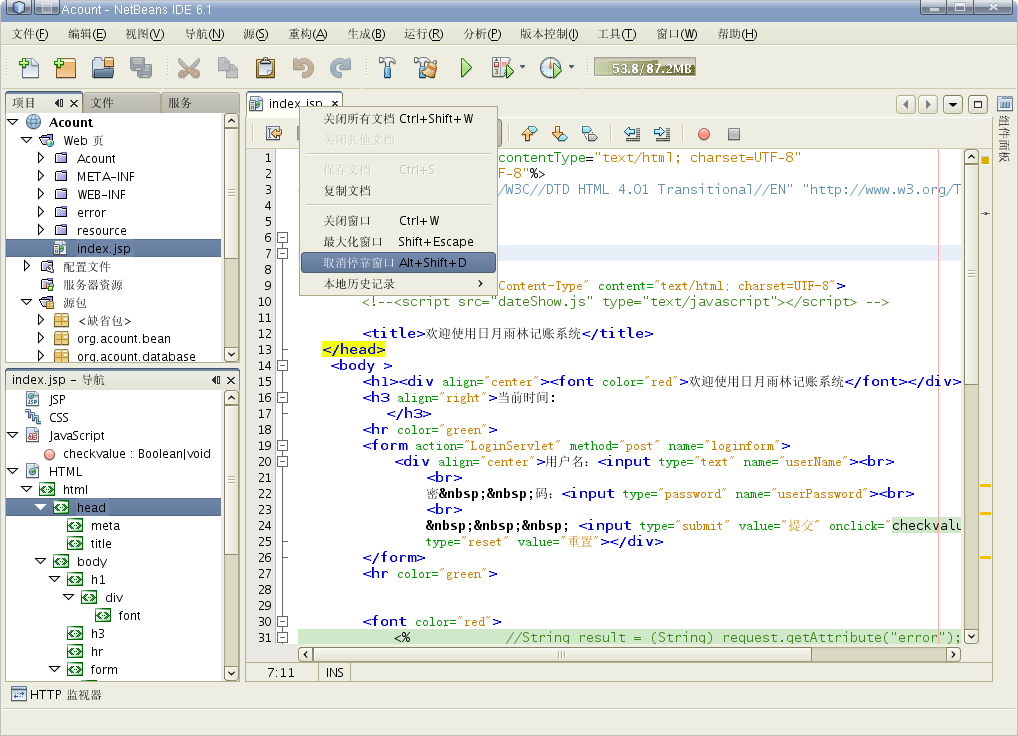Minimize the 项目 panel with slide icon
Screen dimensions: 1018x736
(59, 103)
